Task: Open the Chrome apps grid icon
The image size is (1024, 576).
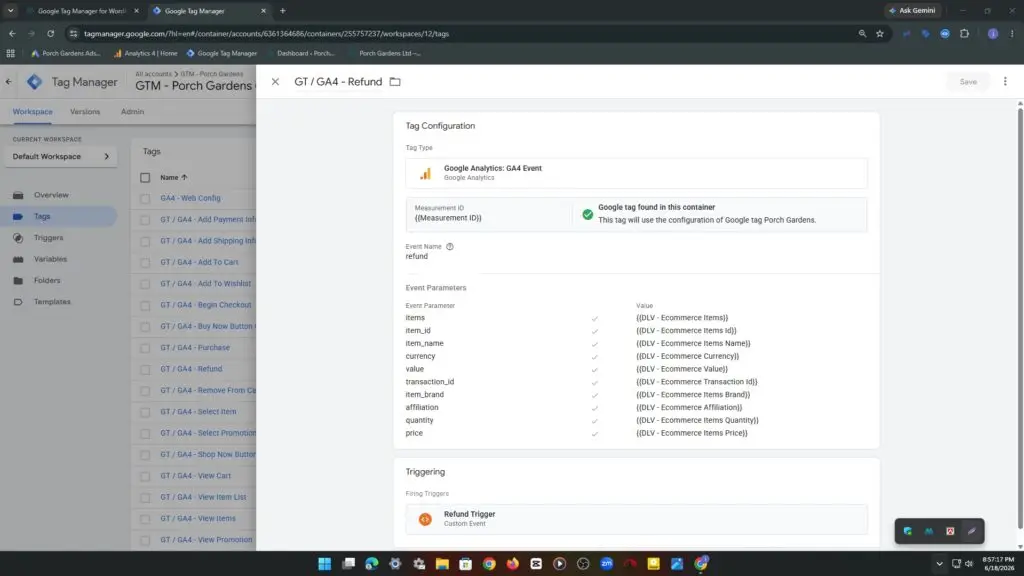Action: coord(10,54)
